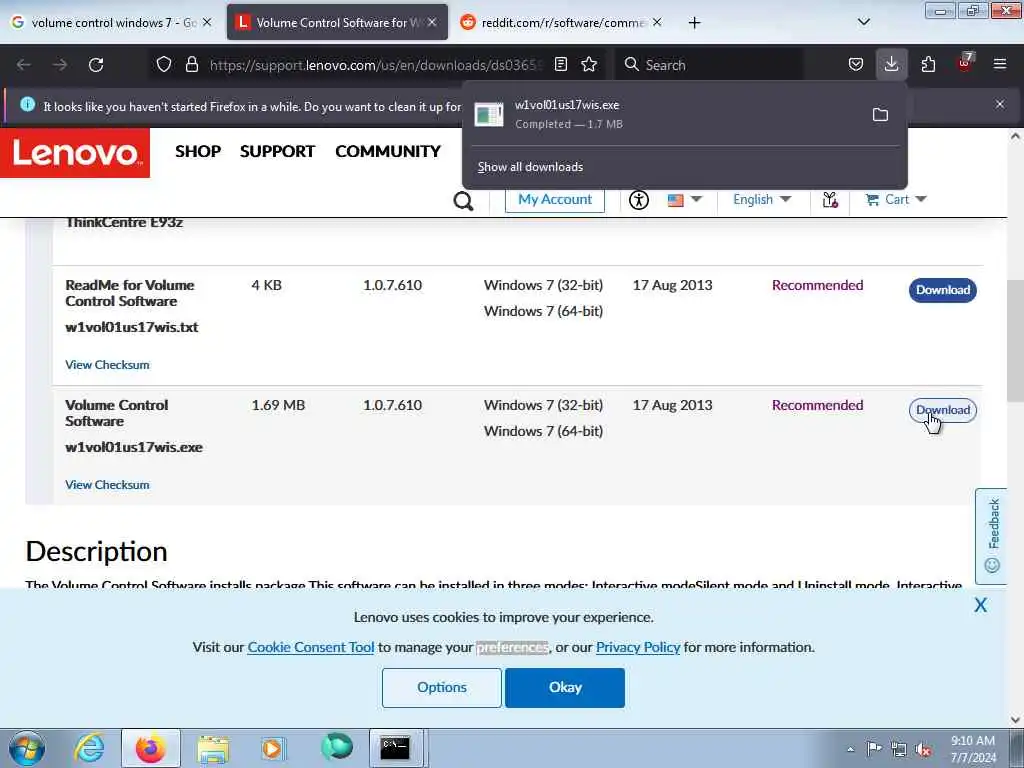Bookmark this page with the star icon
Image resolution: width=1024 pixels, height=768 pixels.
pos(589,65)
